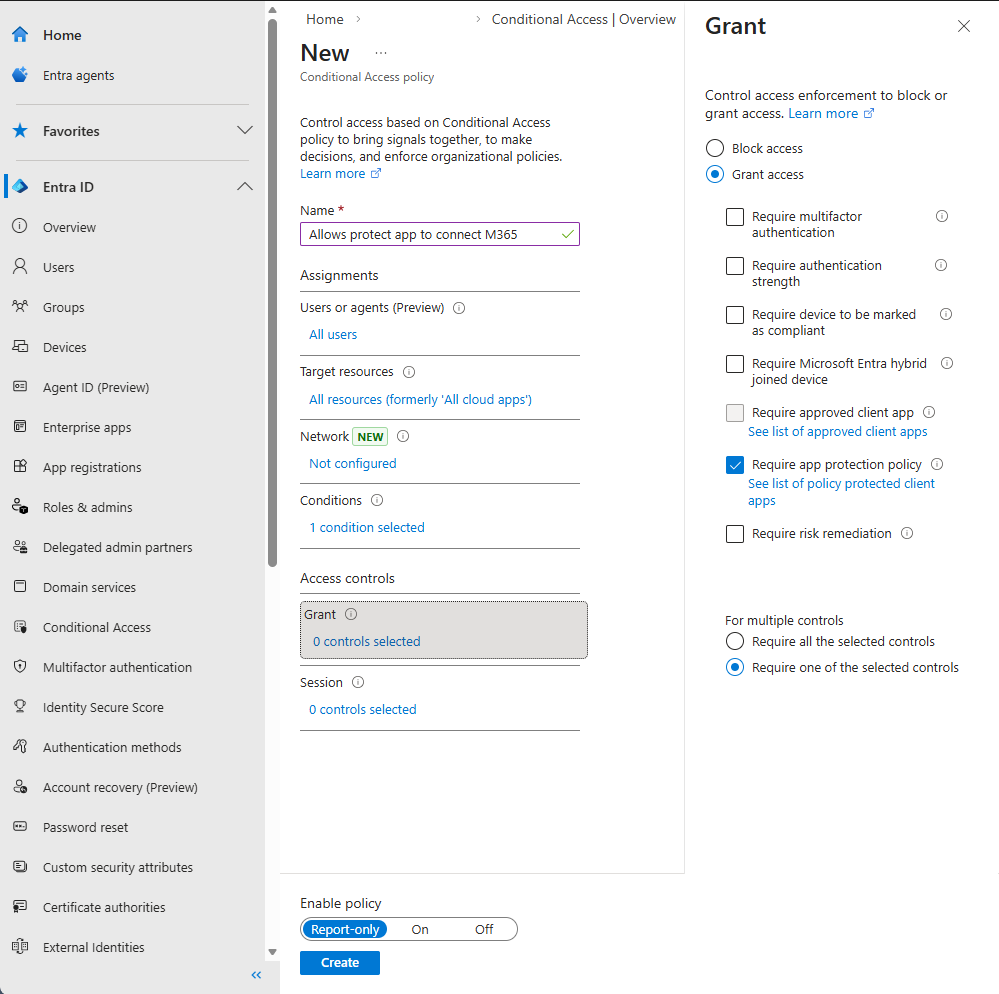
Task: Show info for Target resources
Action: tap(409, 372)
